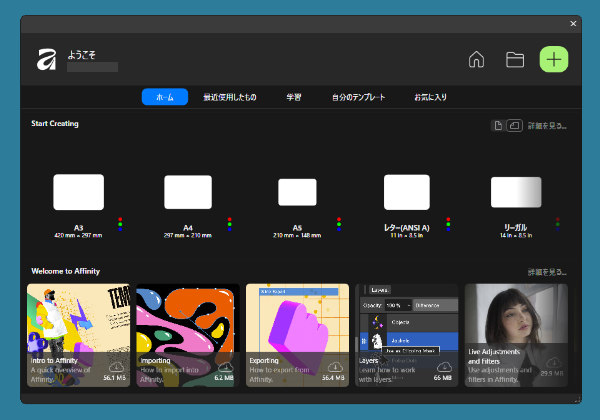Click RGB dots icon next to レター(ANSI A)
The height and width of the screenshot is (420, 600).
(x=448, y=224)
